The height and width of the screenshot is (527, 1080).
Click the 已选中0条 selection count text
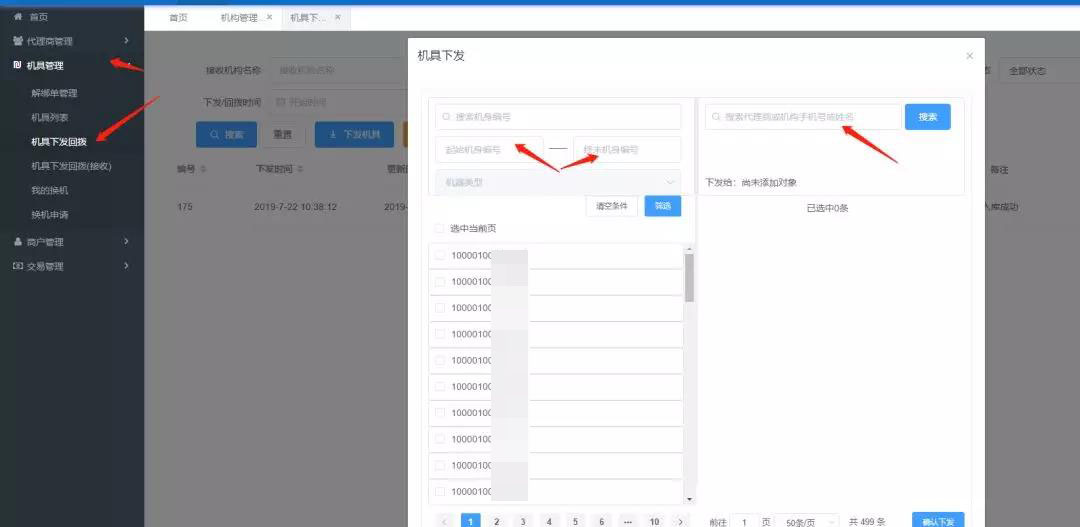coord(827,208)
